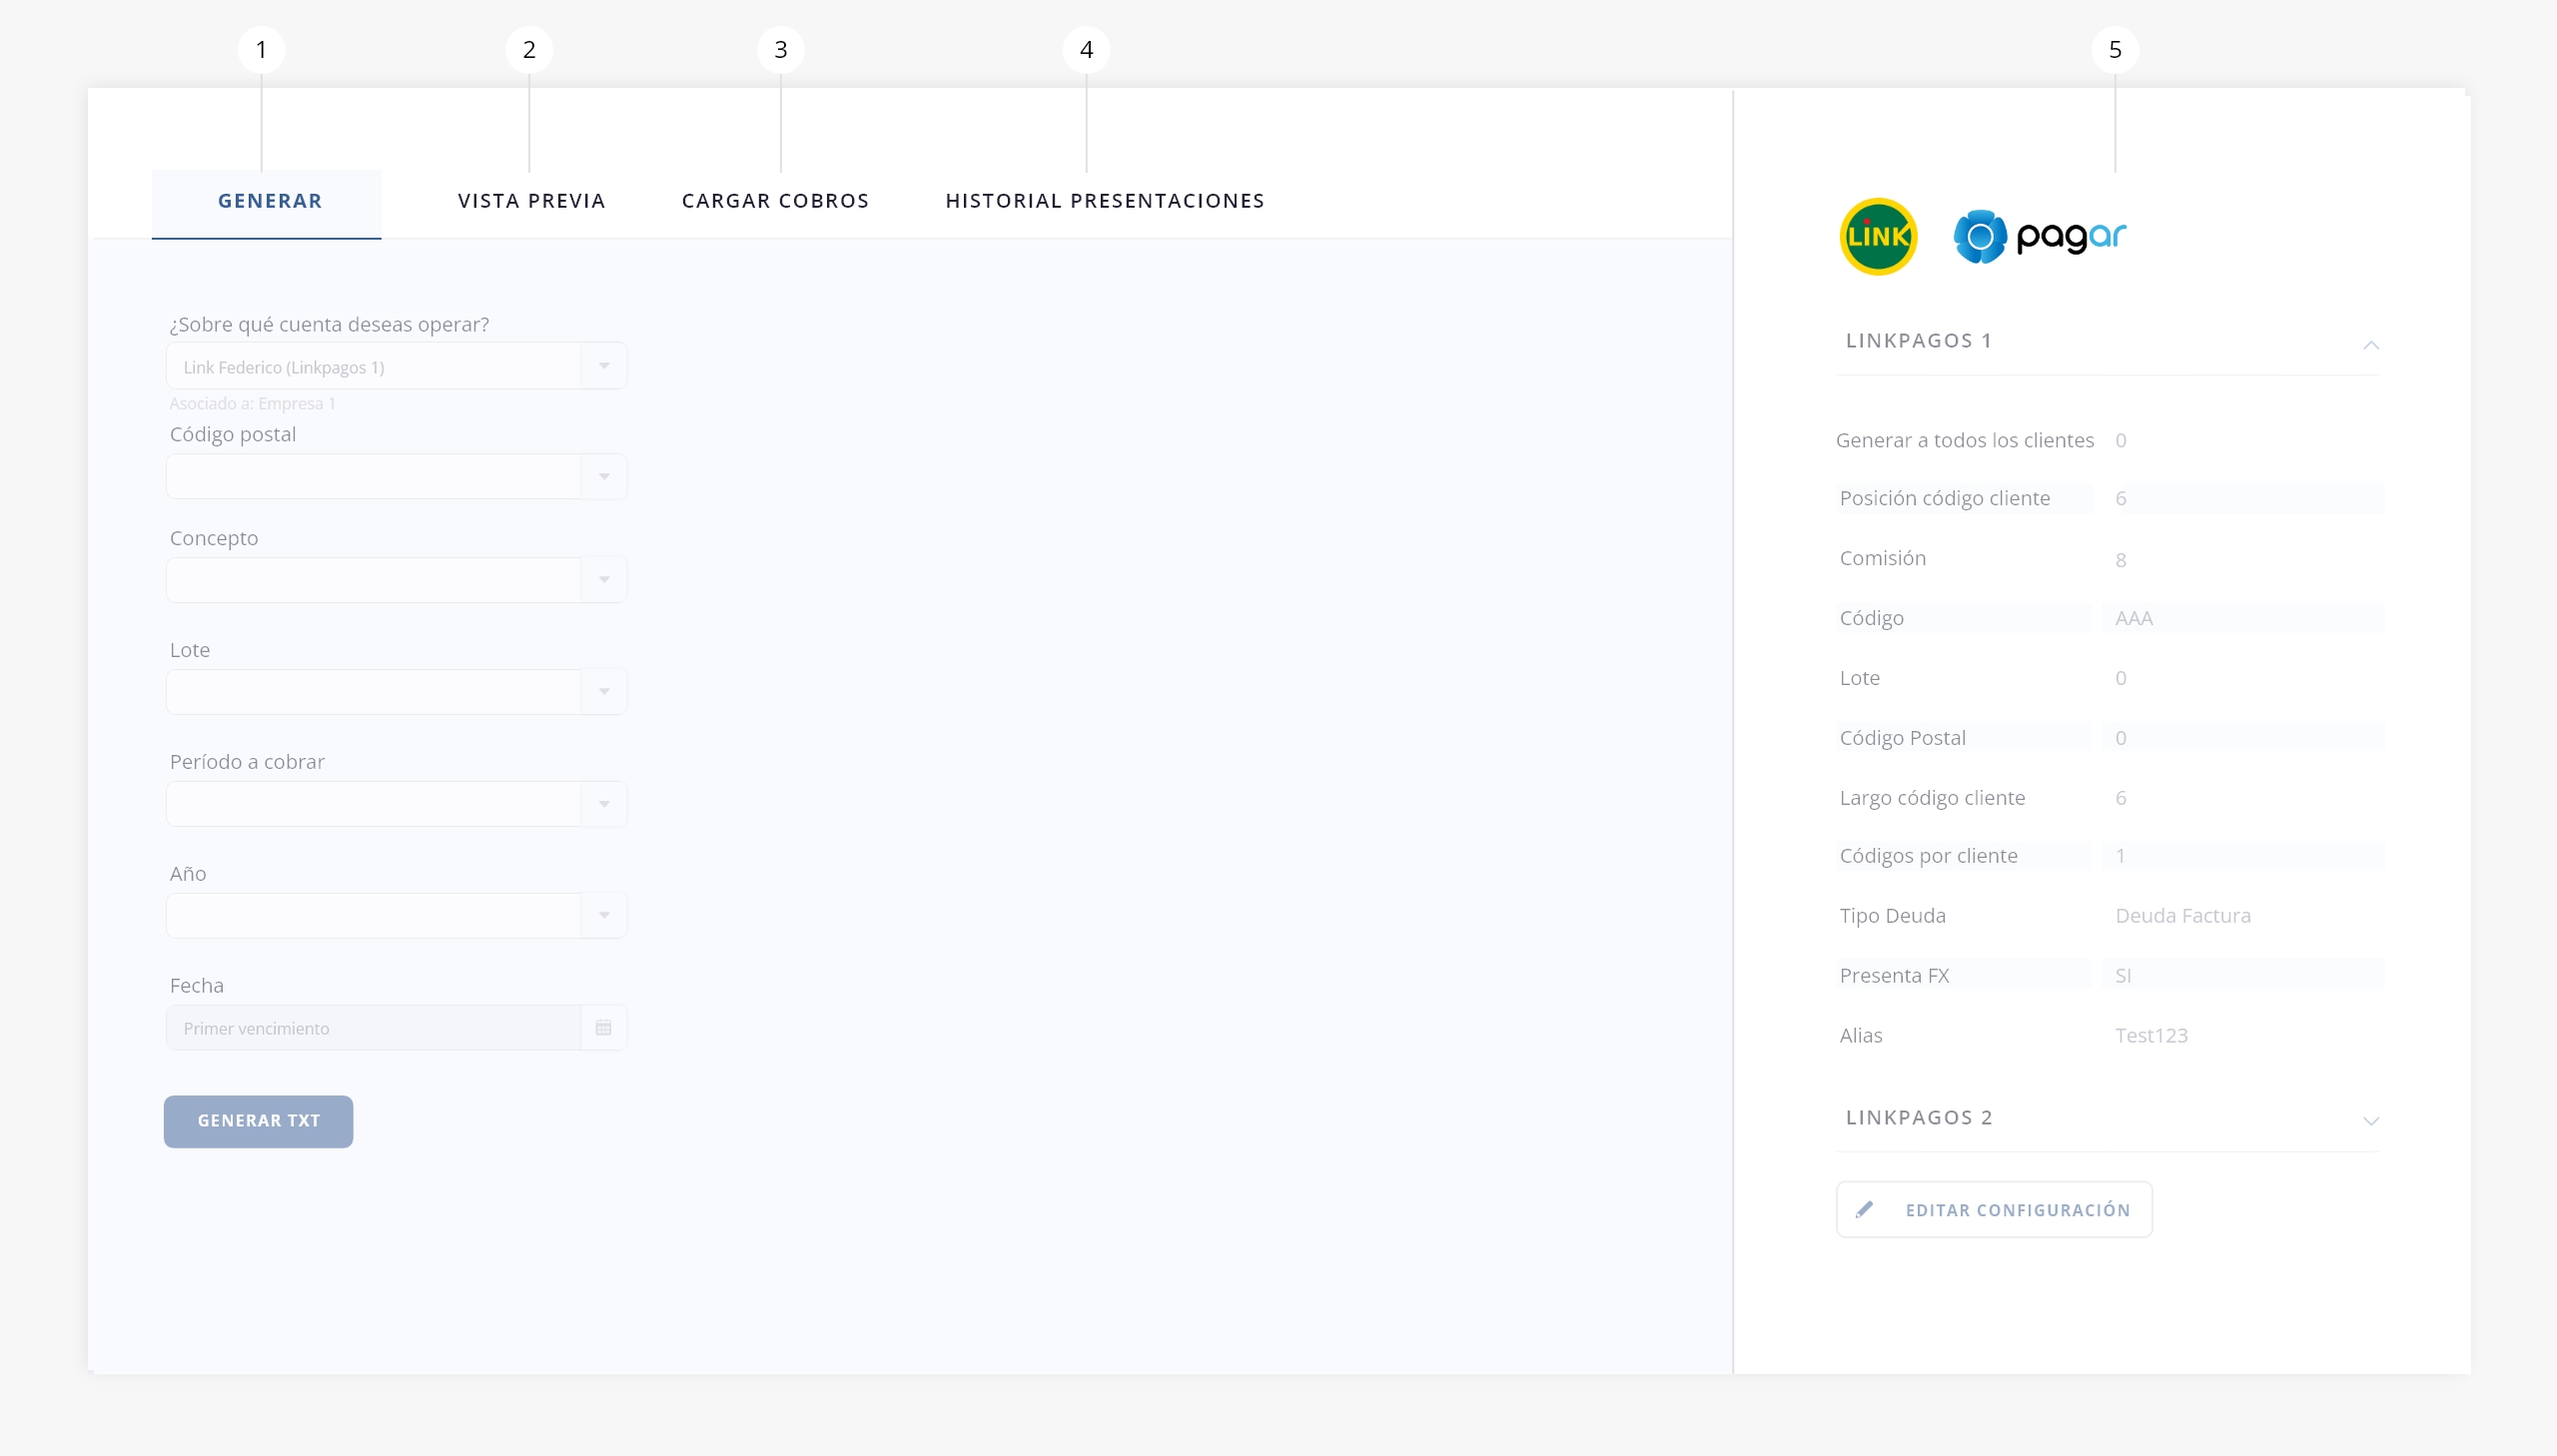Click annotation marker number 1
The height and width of the screenshot is (1456, 2557).
[261, 50]
